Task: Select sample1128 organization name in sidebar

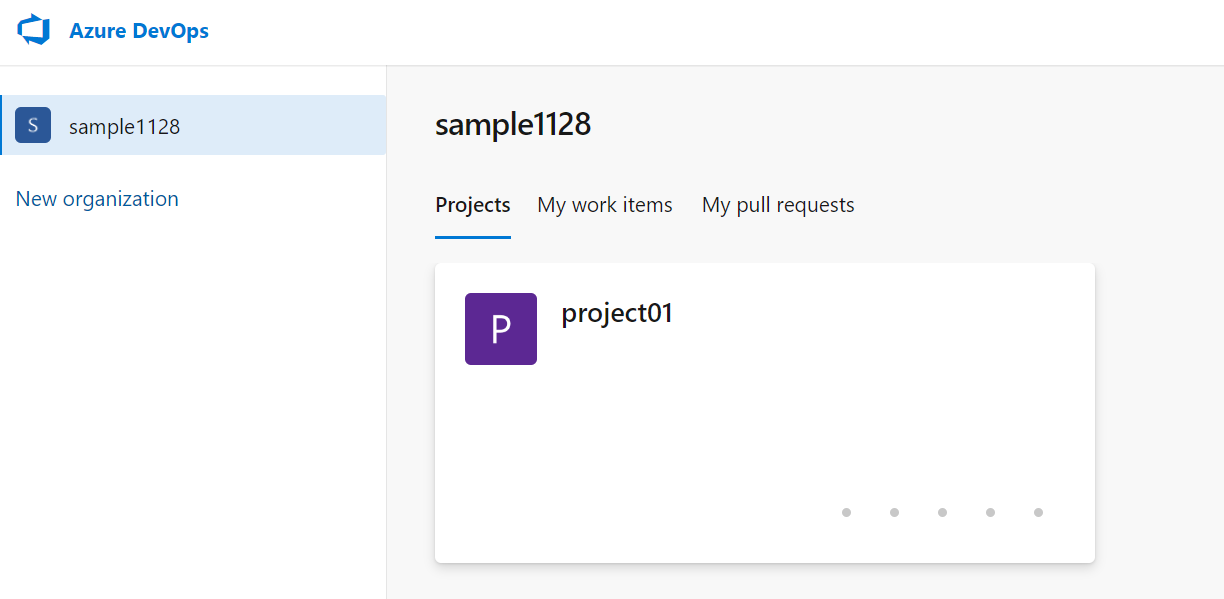Action: click(x=124, y=127)
